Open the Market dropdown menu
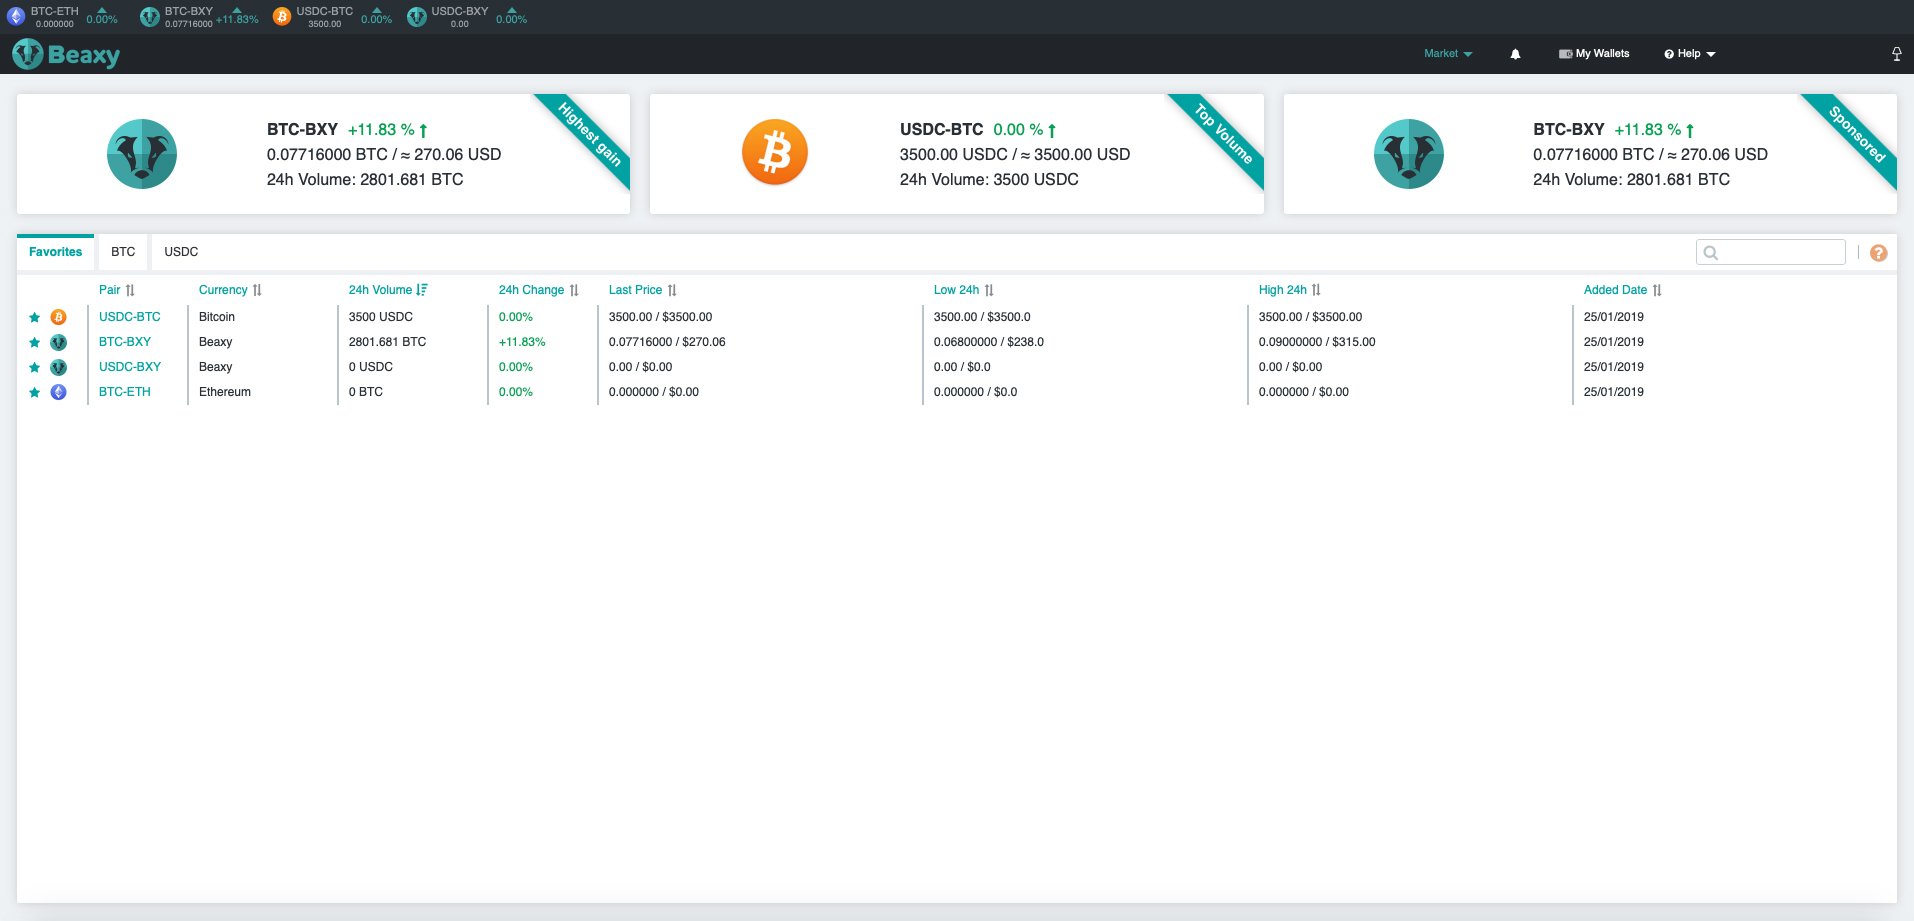This screenshot has height=921, width=1914. (1448, 54)
